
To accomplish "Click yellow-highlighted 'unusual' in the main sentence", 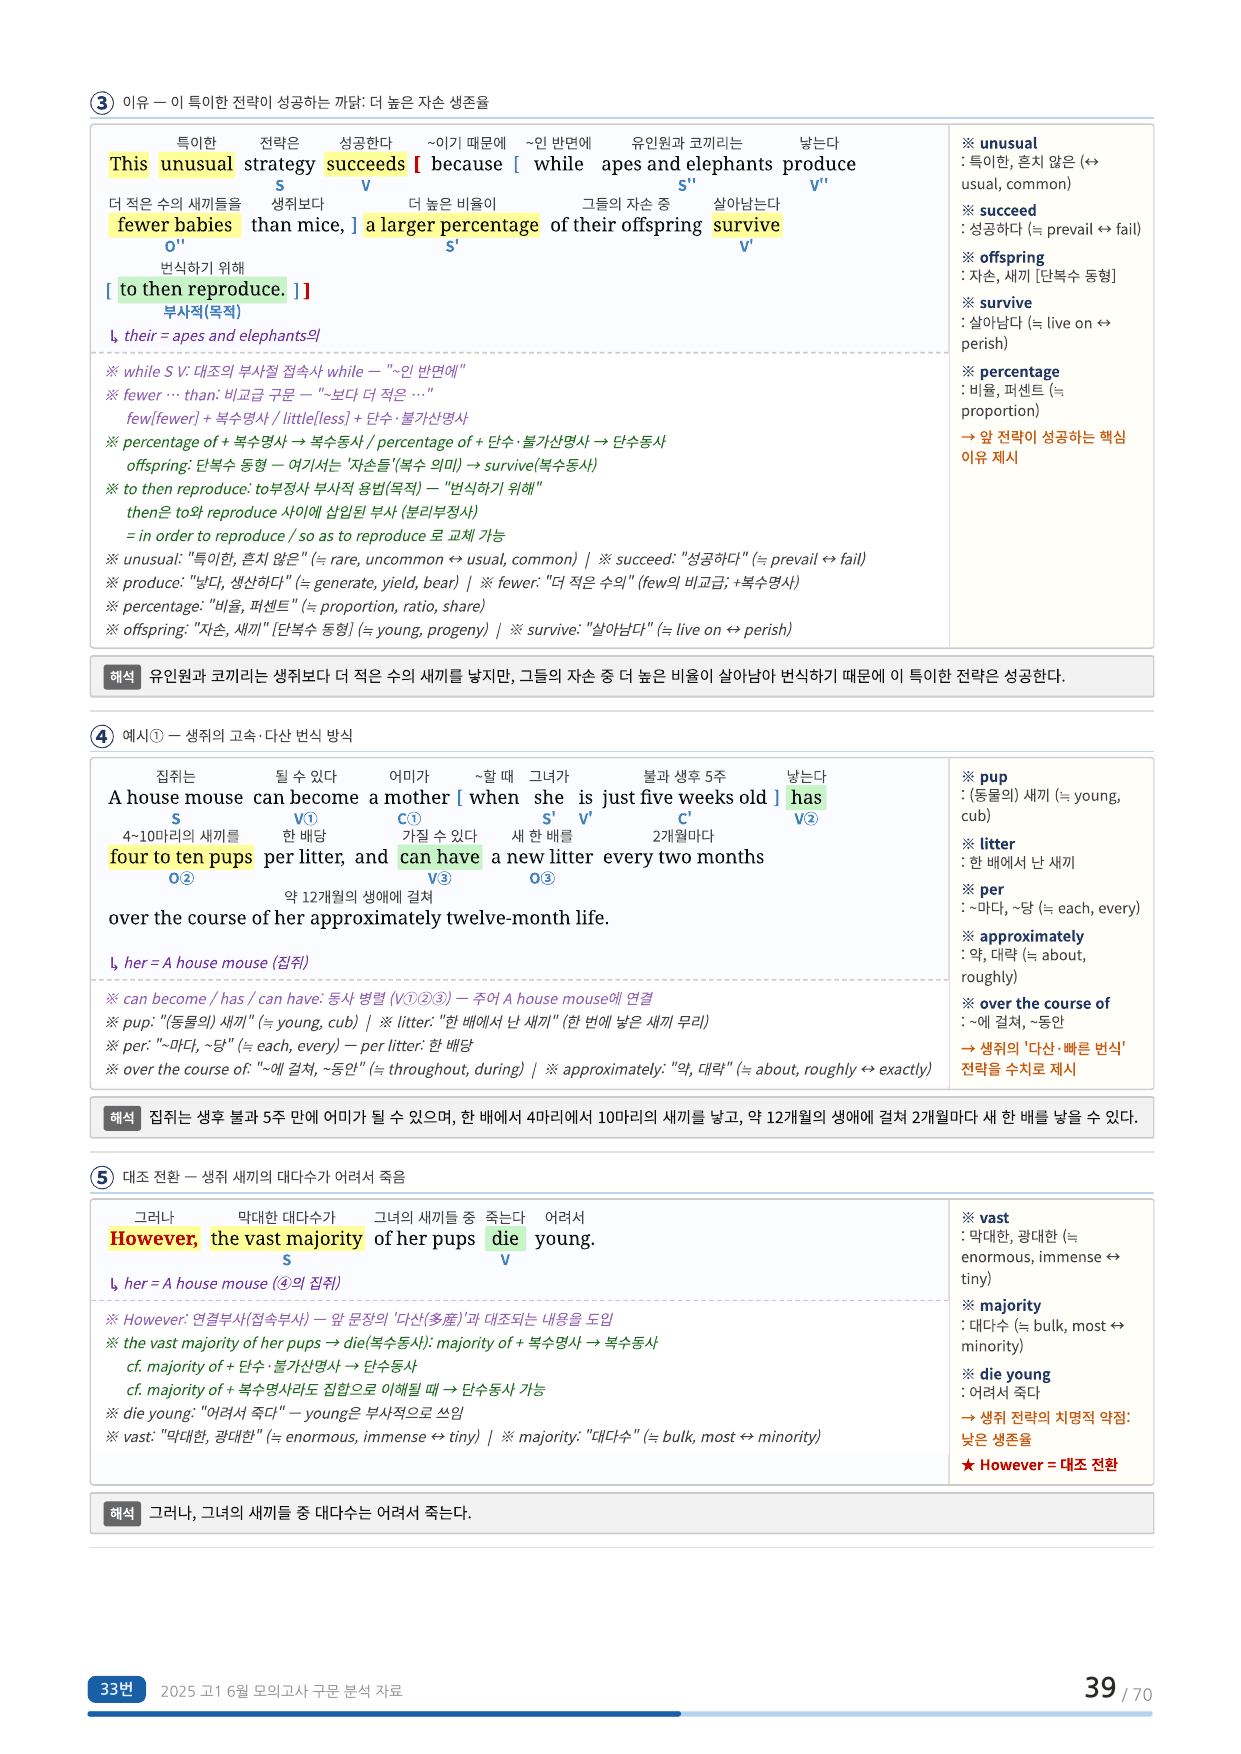I will 196,164.
